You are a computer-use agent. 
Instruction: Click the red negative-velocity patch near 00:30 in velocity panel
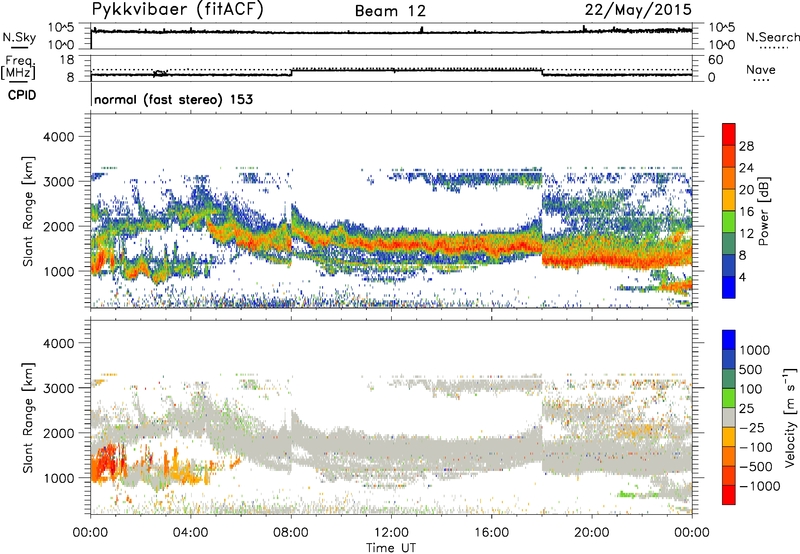pos(105,464)
